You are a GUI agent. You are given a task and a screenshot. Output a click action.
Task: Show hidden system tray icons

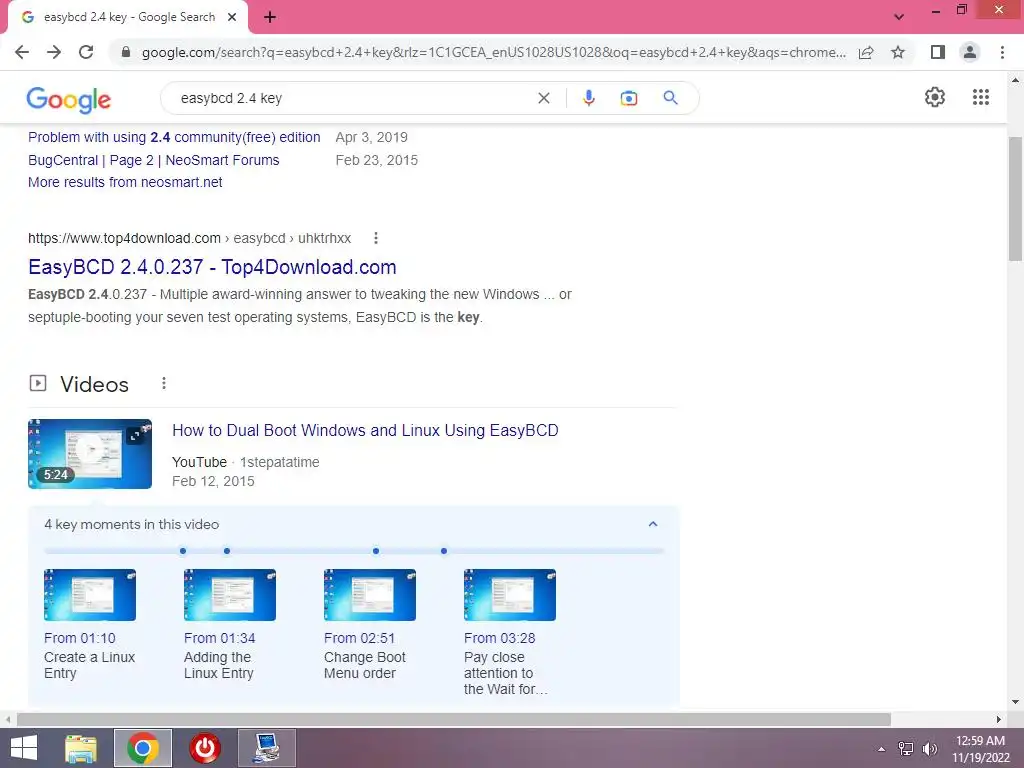[881, 749]
